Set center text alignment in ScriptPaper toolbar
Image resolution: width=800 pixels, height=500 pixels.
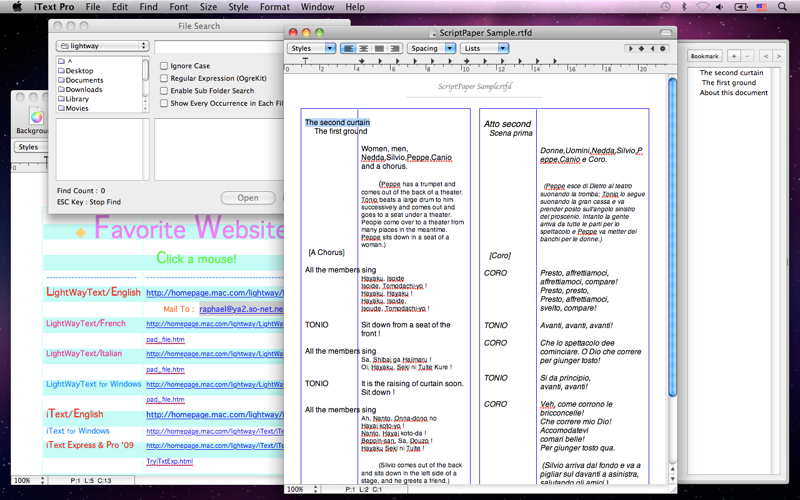[x=364, y=48]
